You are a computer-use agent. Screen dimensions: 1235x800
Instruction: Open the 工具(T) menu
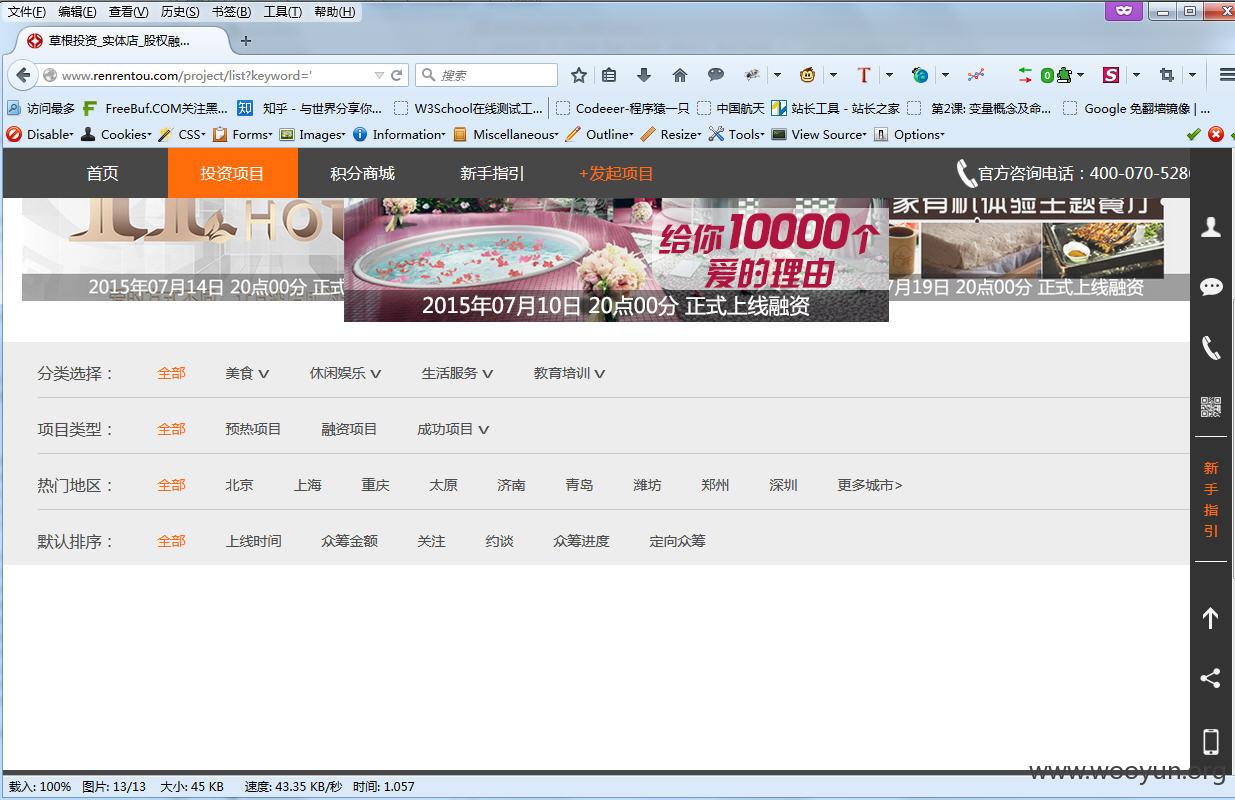pyautogui.click(x=283, y=12)
